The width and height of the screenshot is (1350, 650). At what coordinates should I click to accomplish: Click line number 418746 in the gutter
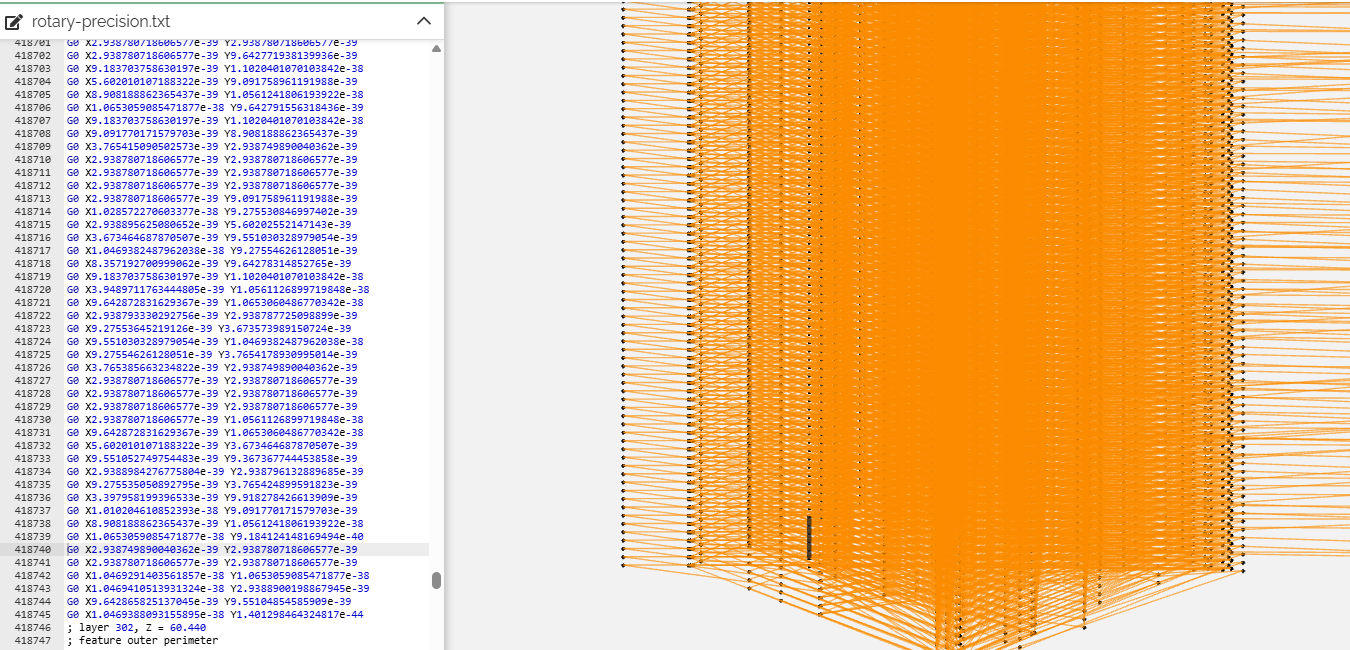click(32, 627)
